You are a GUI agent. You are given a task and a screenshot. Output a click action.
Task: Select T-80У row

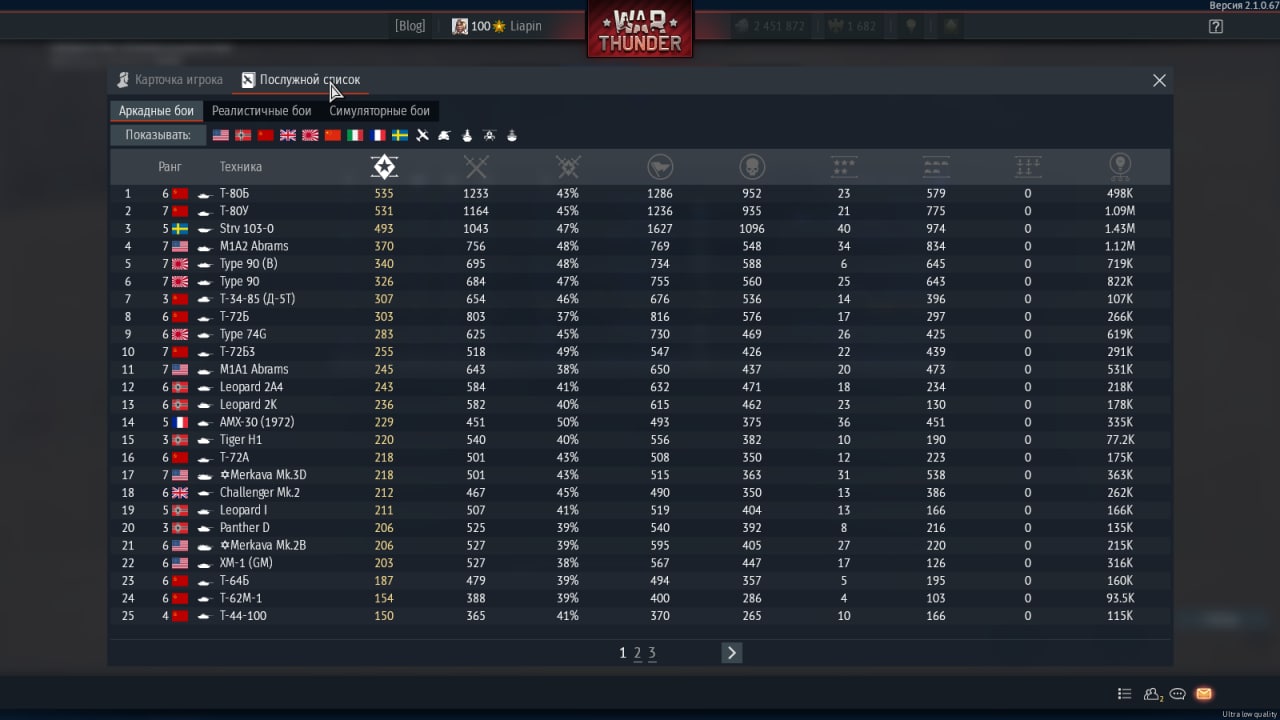640,211
